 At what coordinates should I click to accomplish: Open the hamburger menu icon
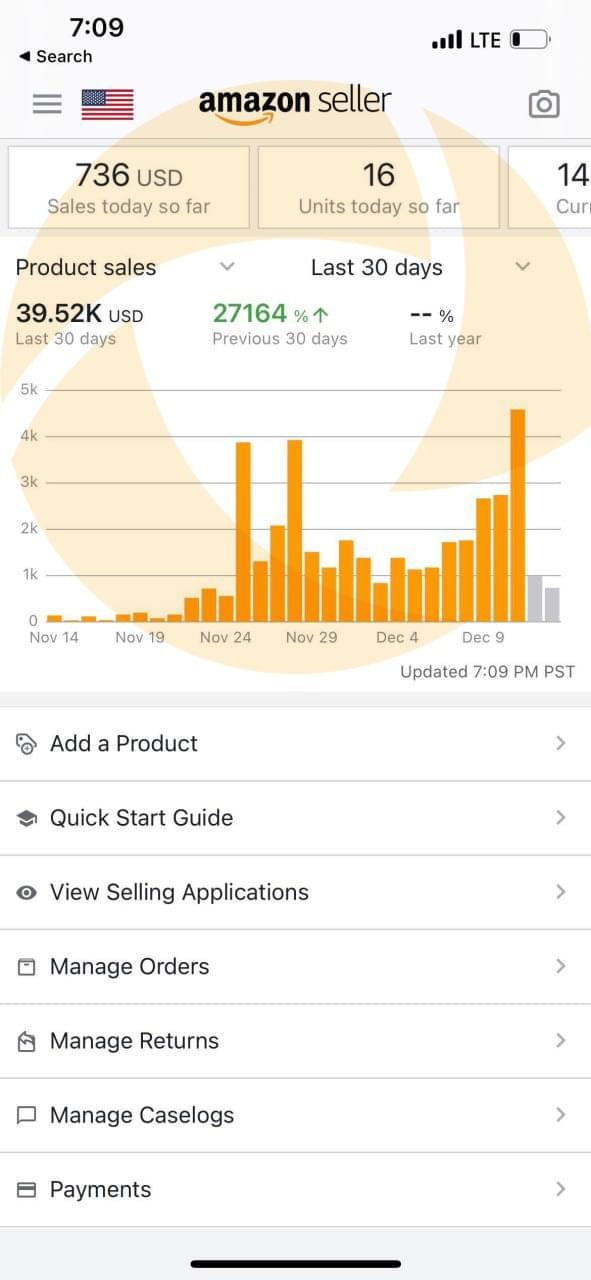pos(47,104)
